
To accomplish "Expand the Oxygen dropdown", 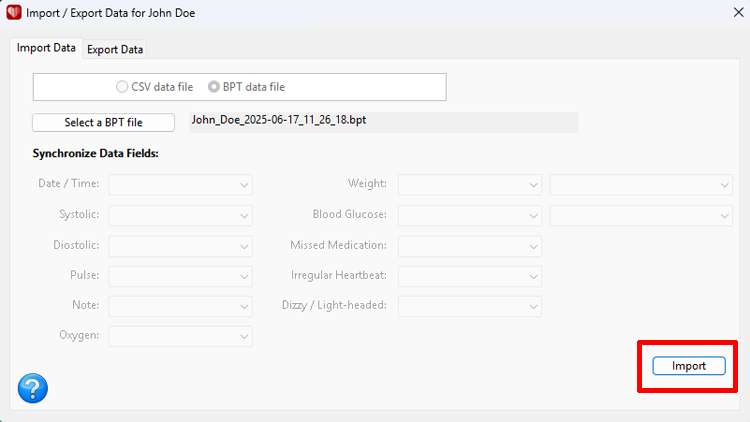I will (181, 336).
